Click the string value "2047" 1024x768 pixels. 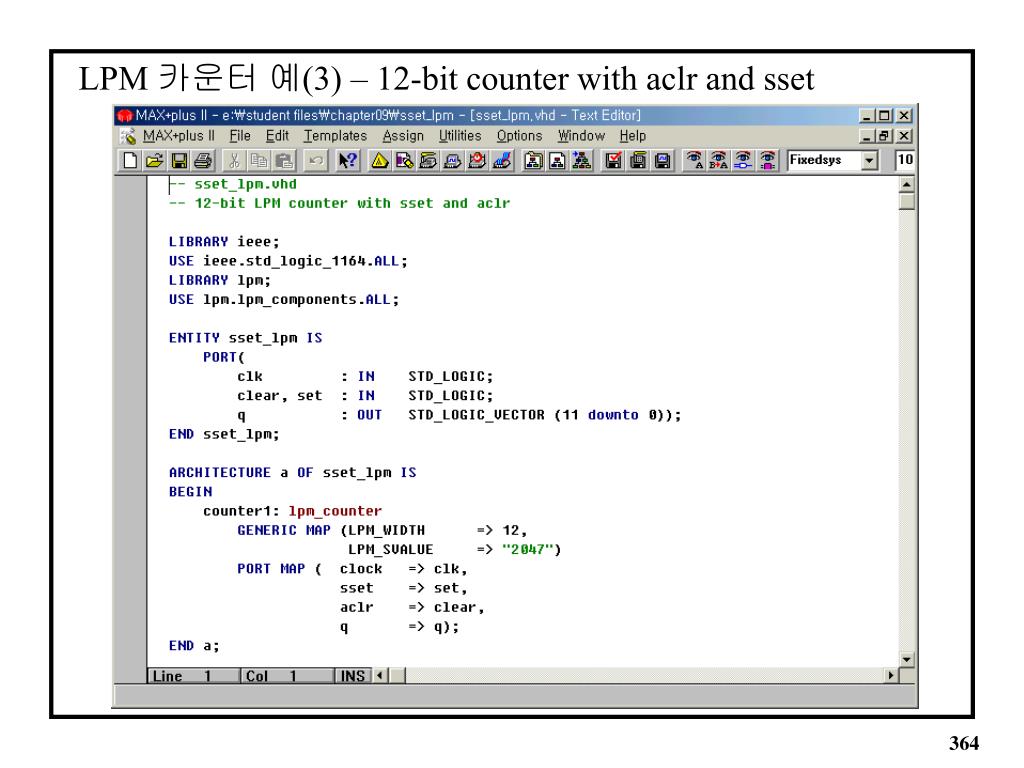pos(528,549)
